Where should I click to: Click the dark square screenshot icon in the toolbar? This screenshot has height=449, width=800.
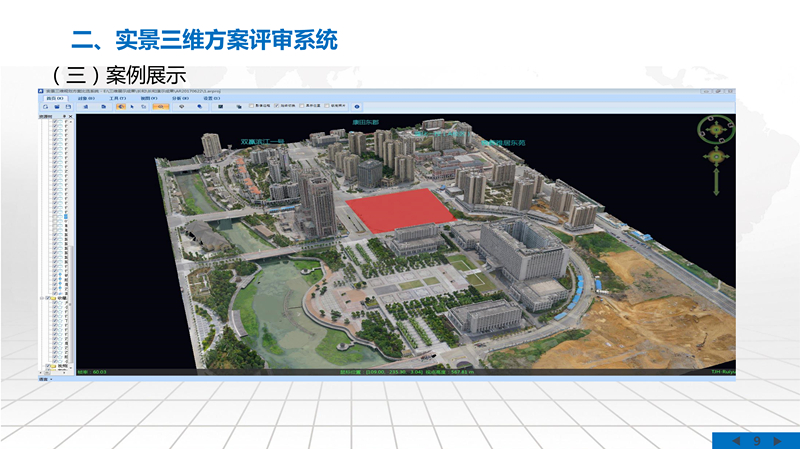(x=220, y=107)
